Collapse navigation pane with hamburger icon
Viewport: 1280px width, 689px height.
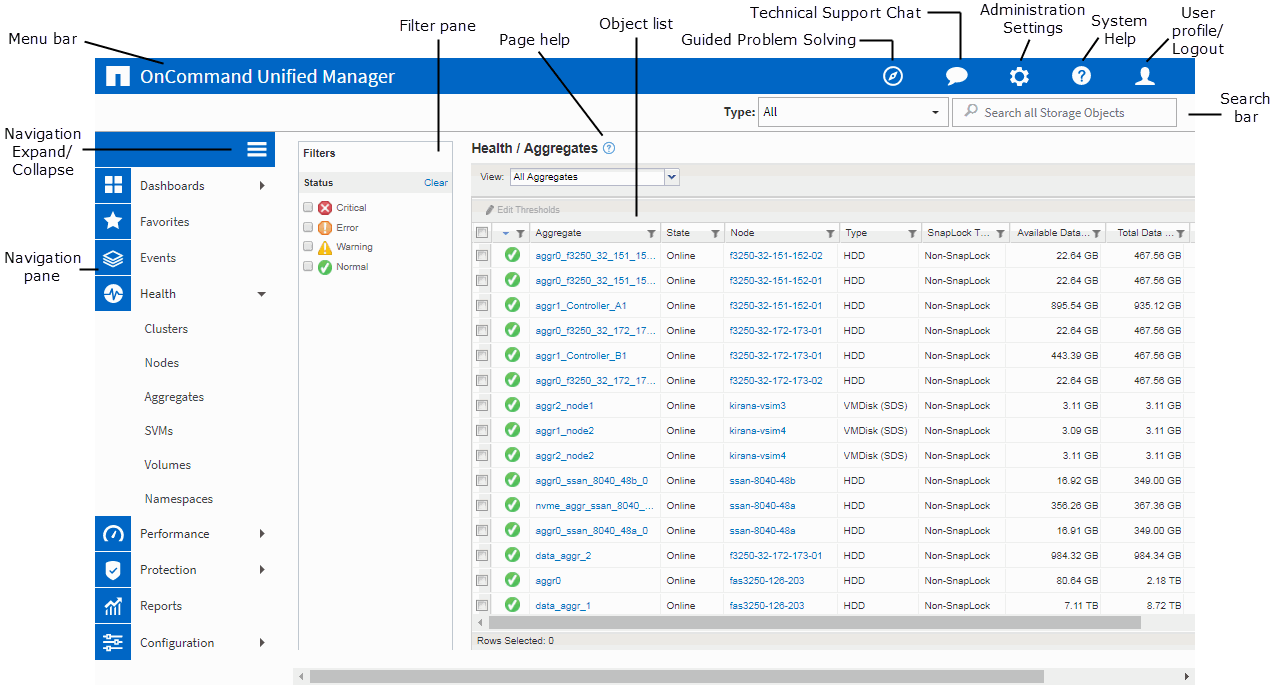coord(257,149)
